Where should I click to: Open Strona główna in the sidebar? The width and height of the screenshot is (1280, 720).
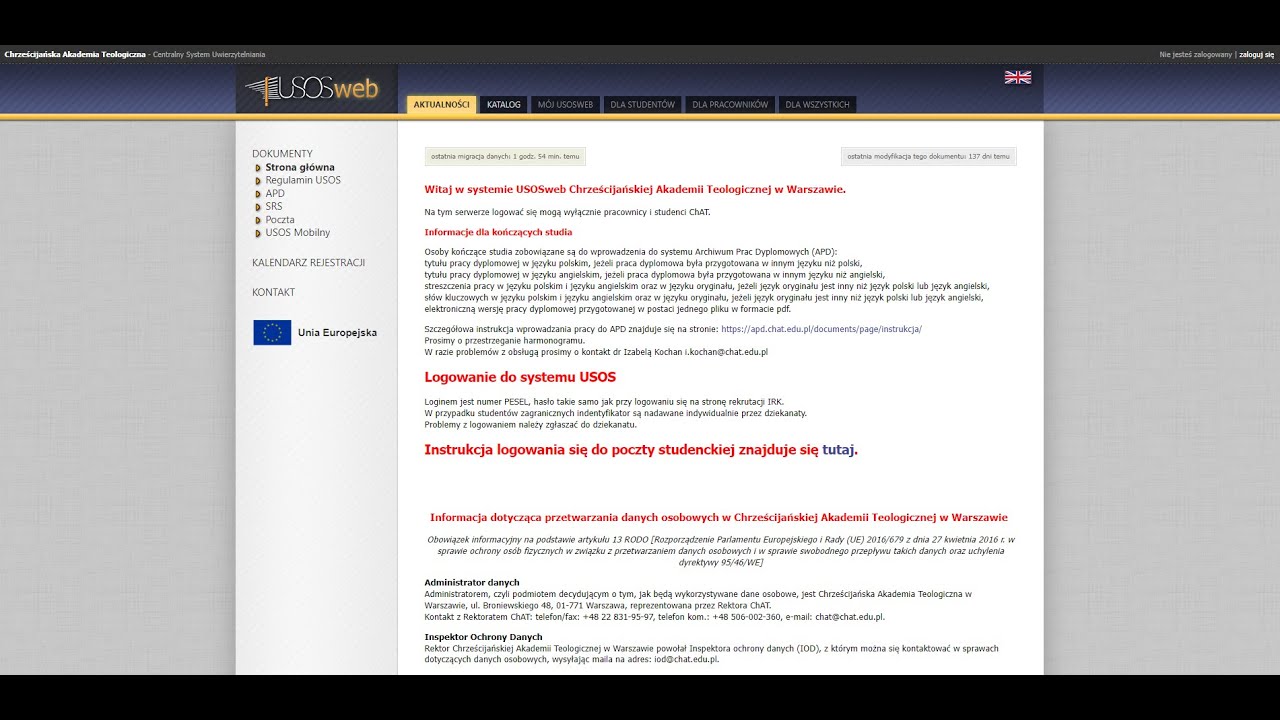(x=300, y=168)
